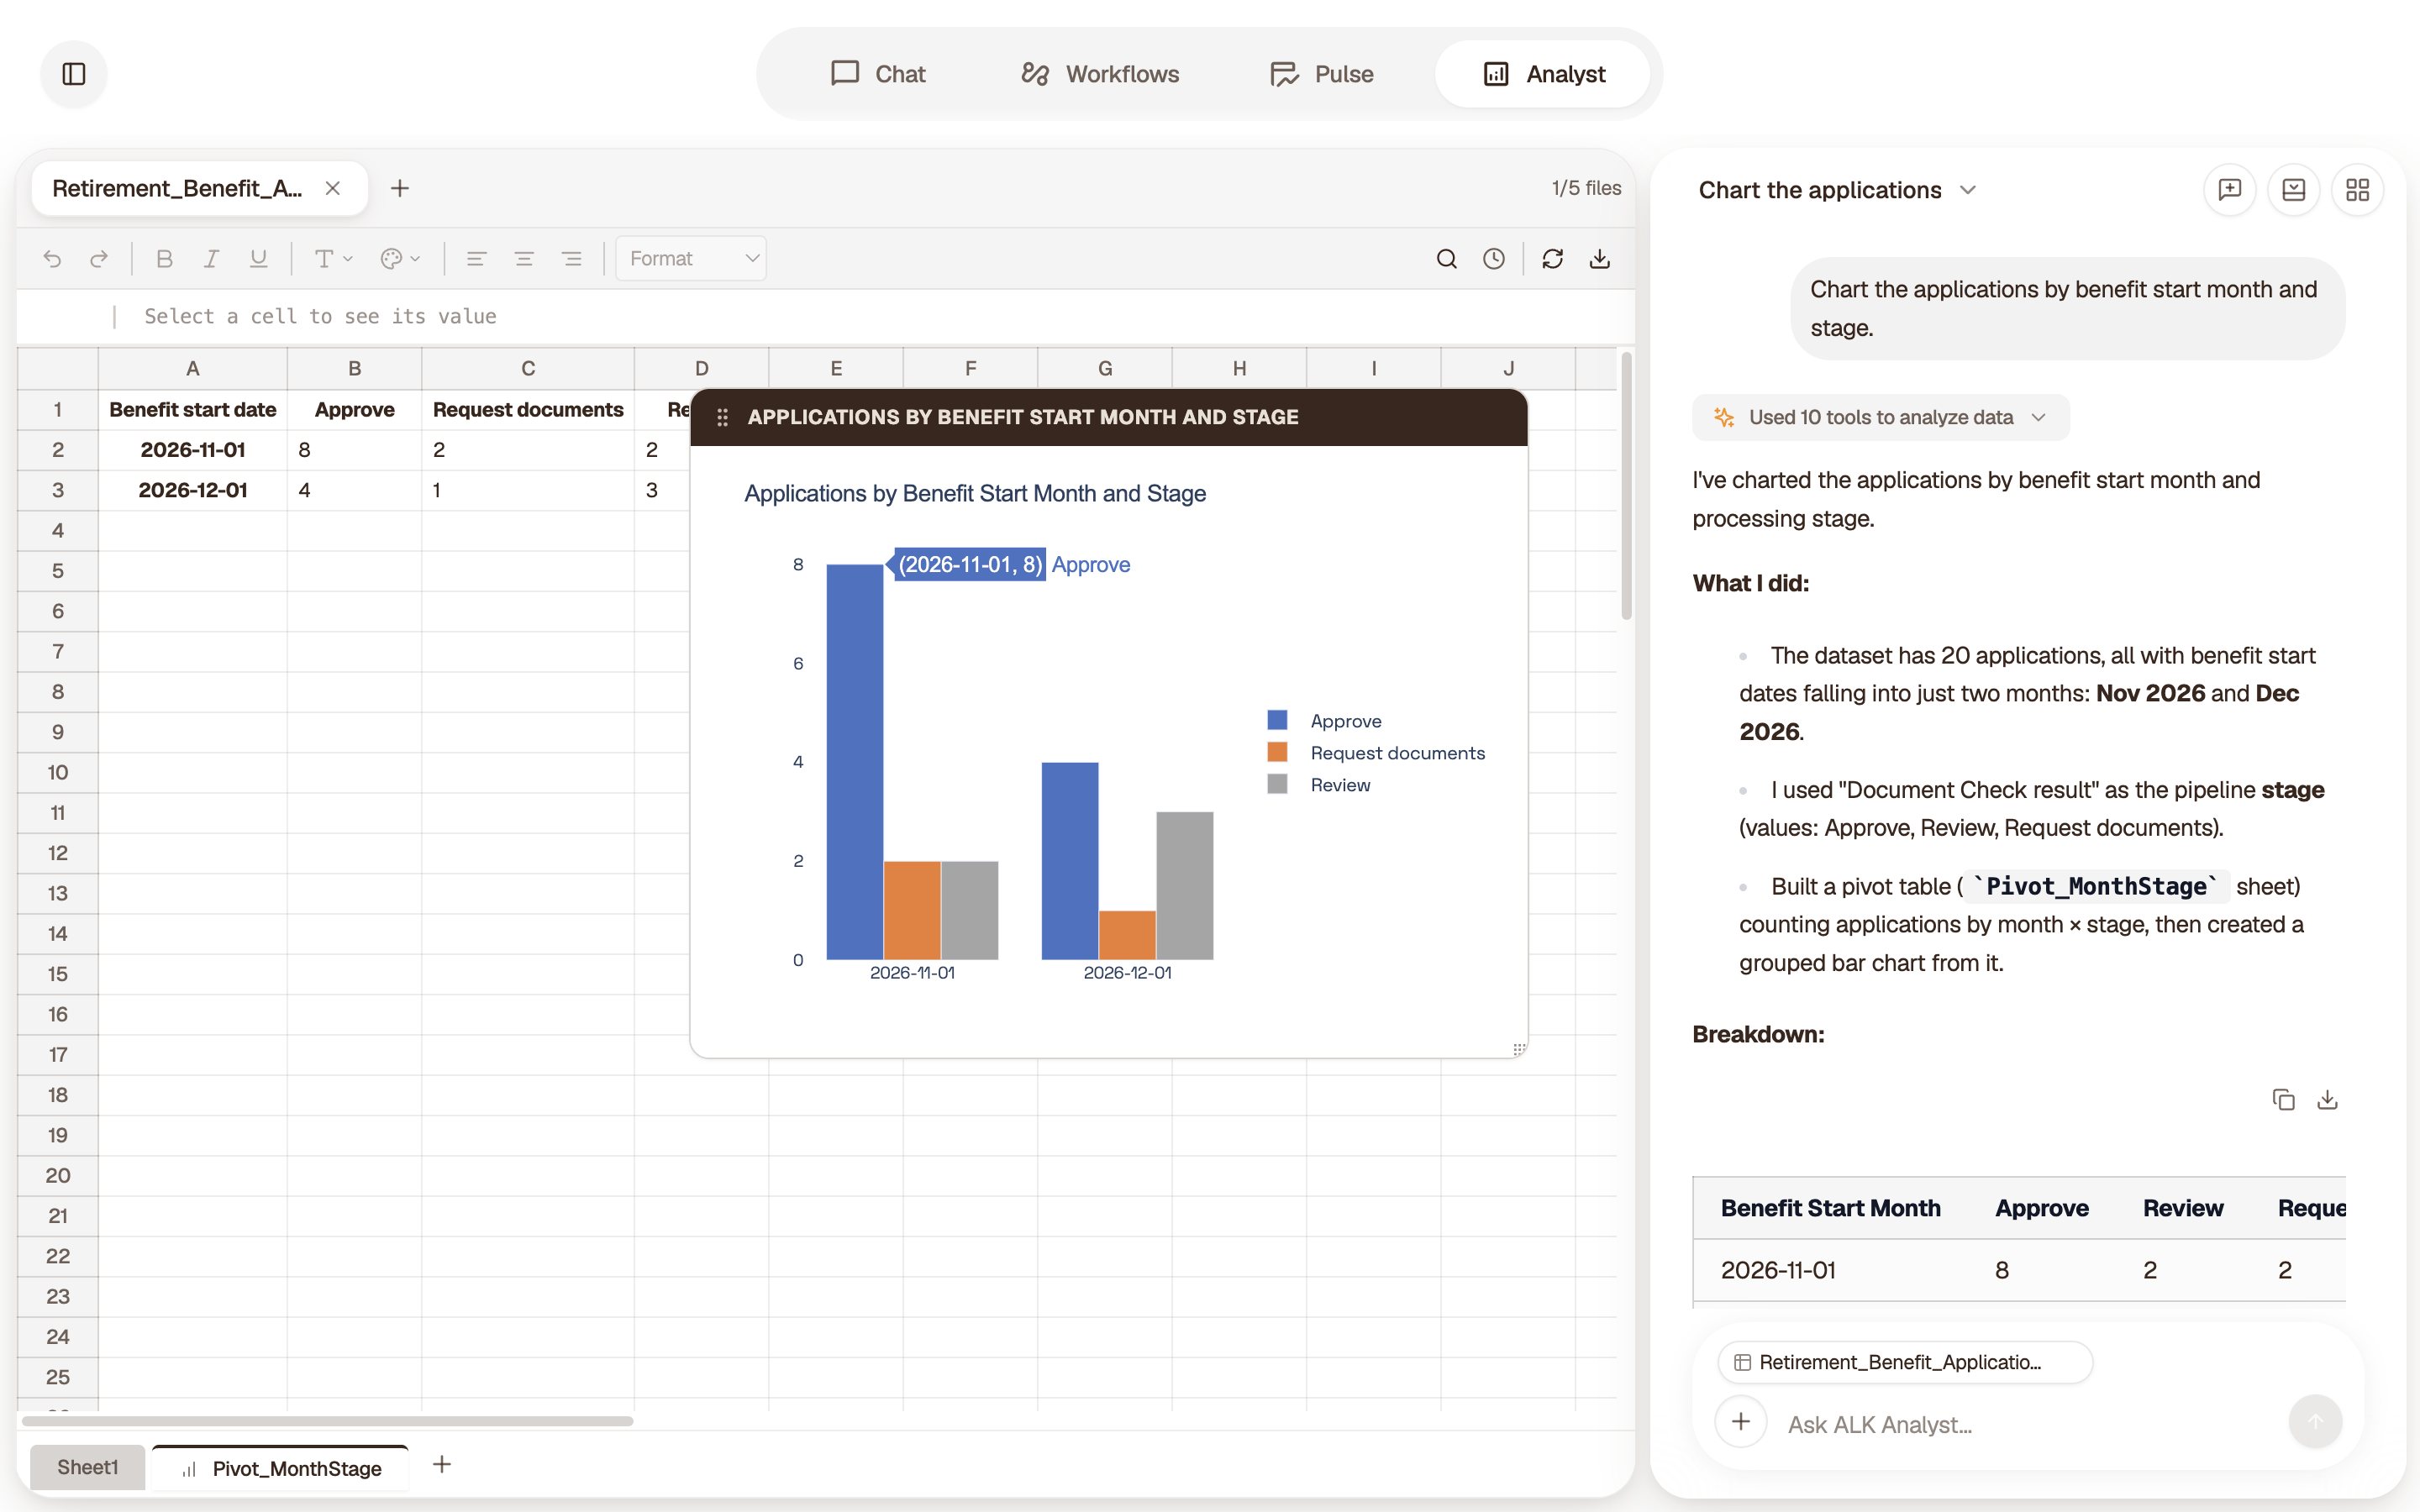Click the Approve legend color swatch
The width and height of the screenshot is (2420, 1512).
pos(1277,720)
